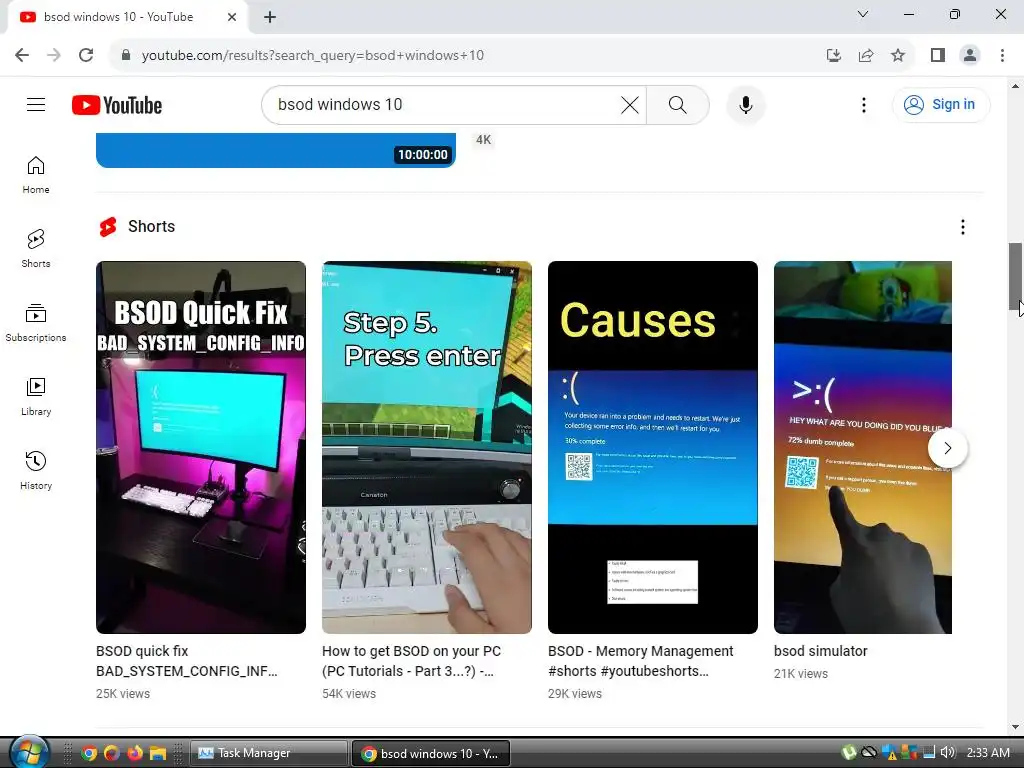This screenshot has height=768, width=1024.
Task: Click title 'BSOD - Memory Management #shorts'
Action: click(641, 661)
